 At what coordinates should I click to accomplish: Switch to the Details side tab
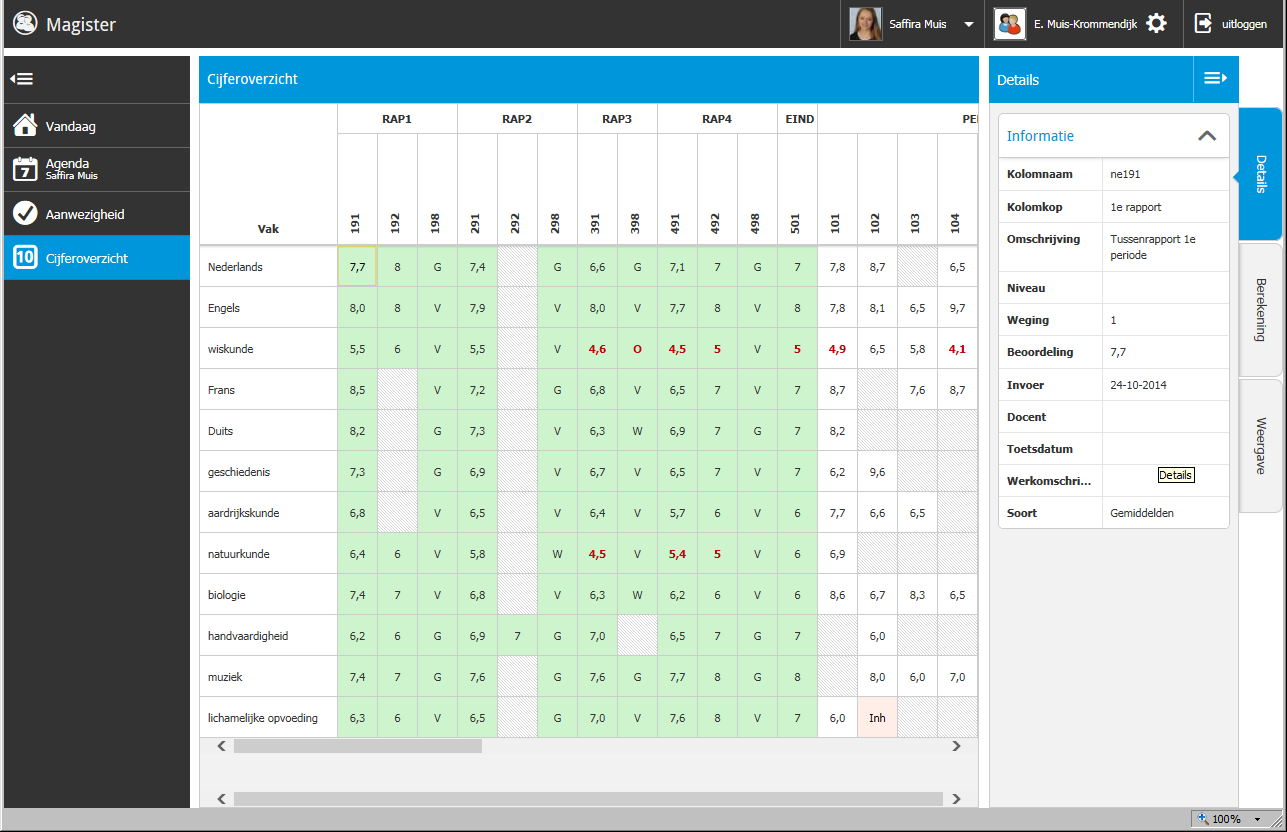tap(1260, 174)
